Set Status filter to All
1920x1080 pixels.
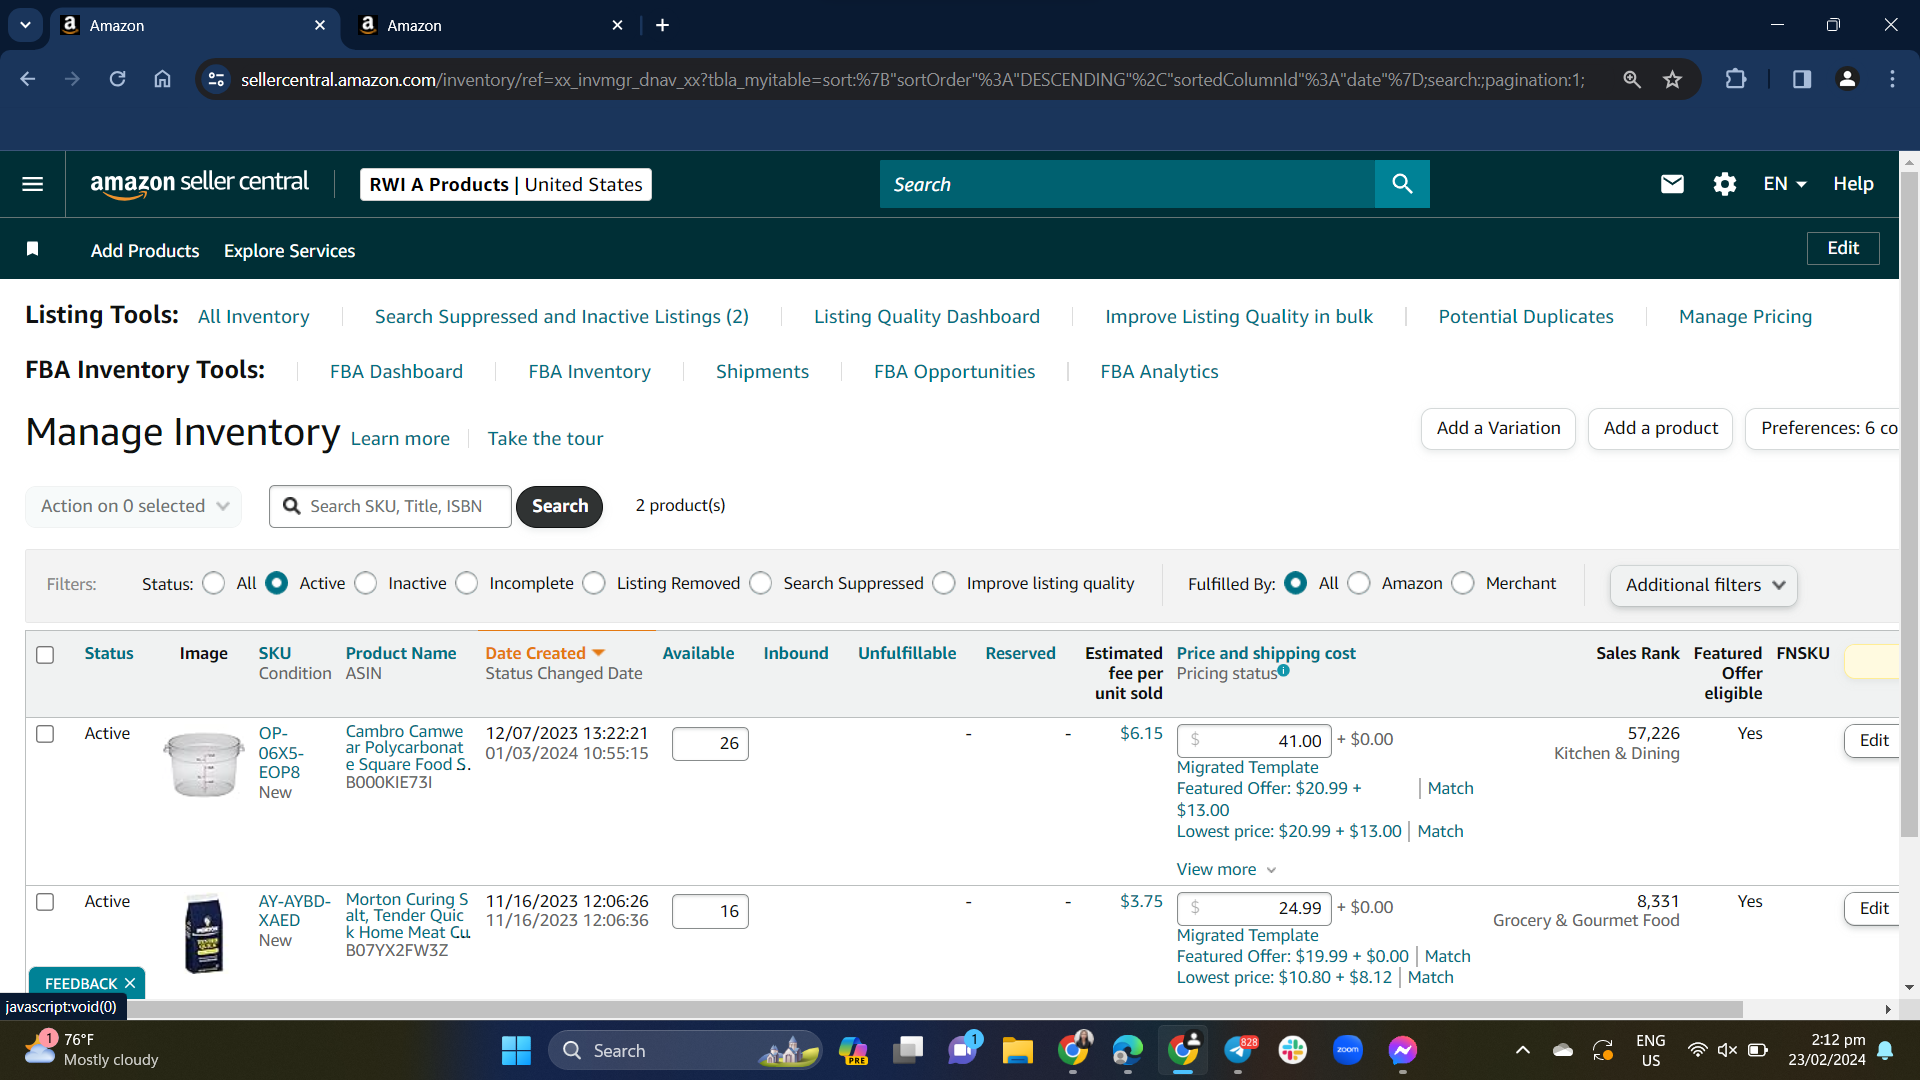214,583
